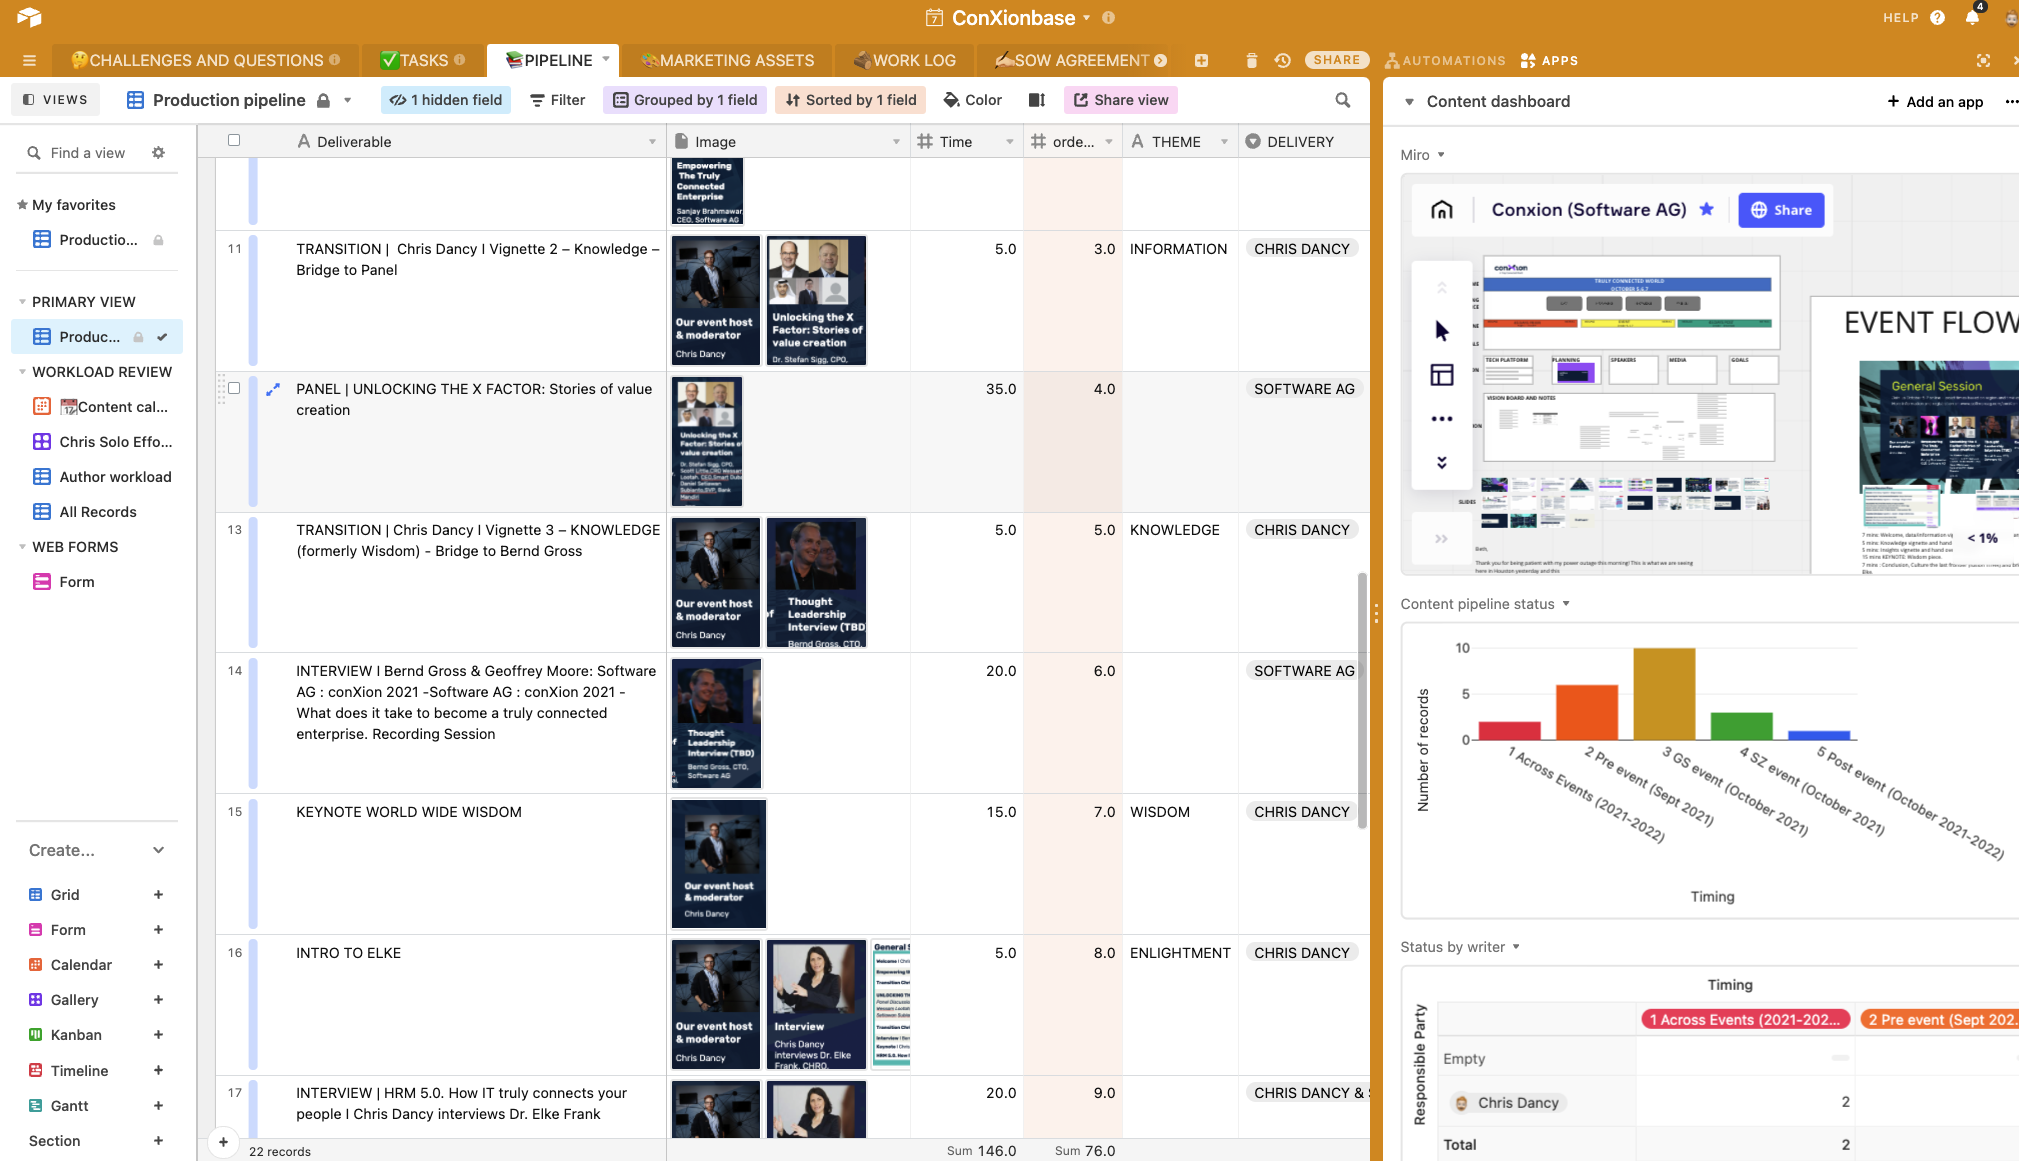
Task: Open the base revision history icon
Action: pos(1282,60)
